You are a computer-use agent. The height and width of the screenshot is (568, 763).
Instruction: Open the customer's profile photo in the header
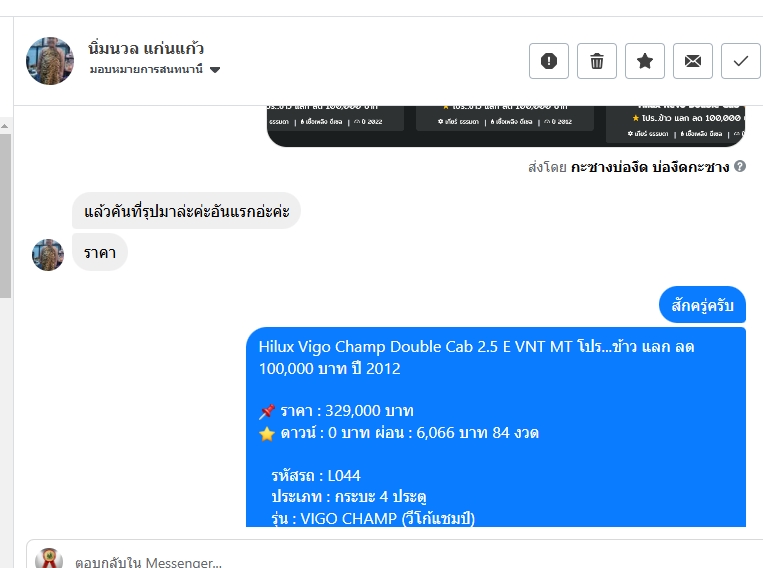tap(50, 61)
